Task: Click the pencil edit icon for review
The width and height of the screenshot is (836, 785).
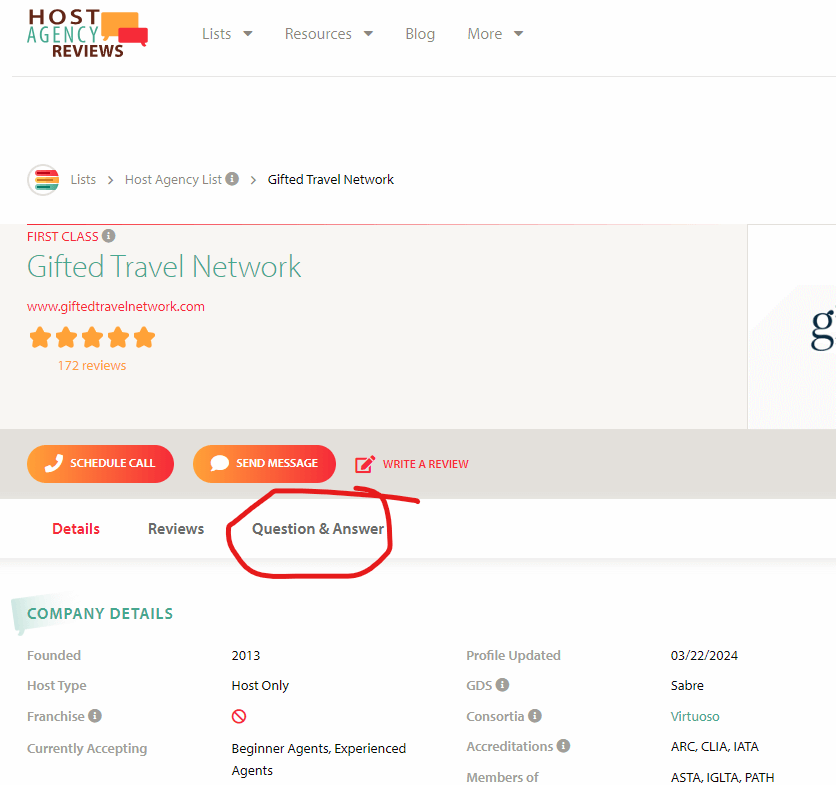Action: 365,464
